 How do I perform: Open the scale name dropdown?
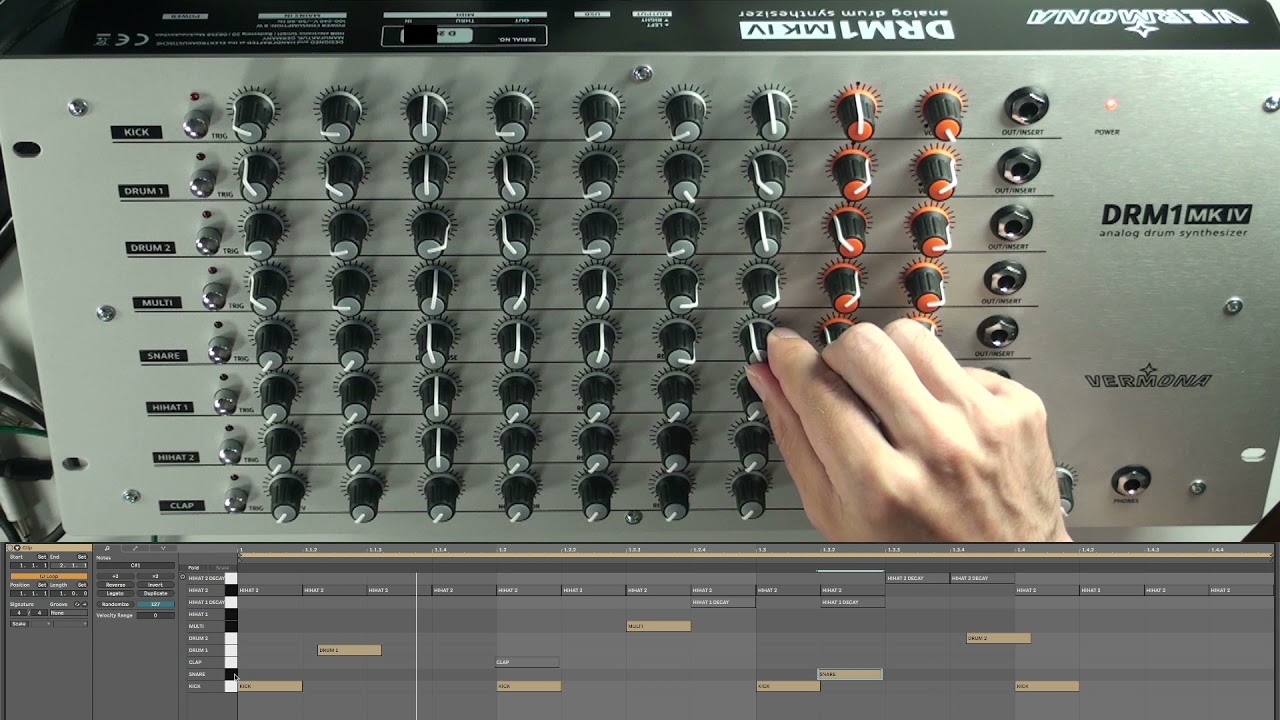70,624
